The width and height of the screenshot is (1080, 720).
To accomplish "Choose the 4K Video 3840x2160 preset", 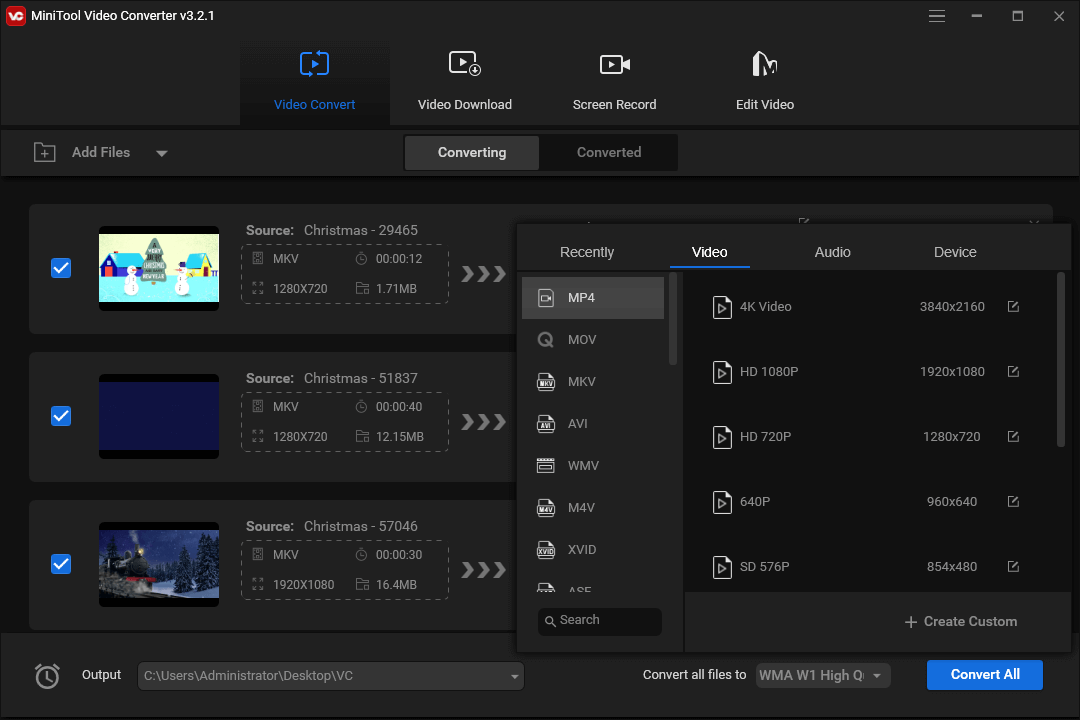I will (870, 307).
